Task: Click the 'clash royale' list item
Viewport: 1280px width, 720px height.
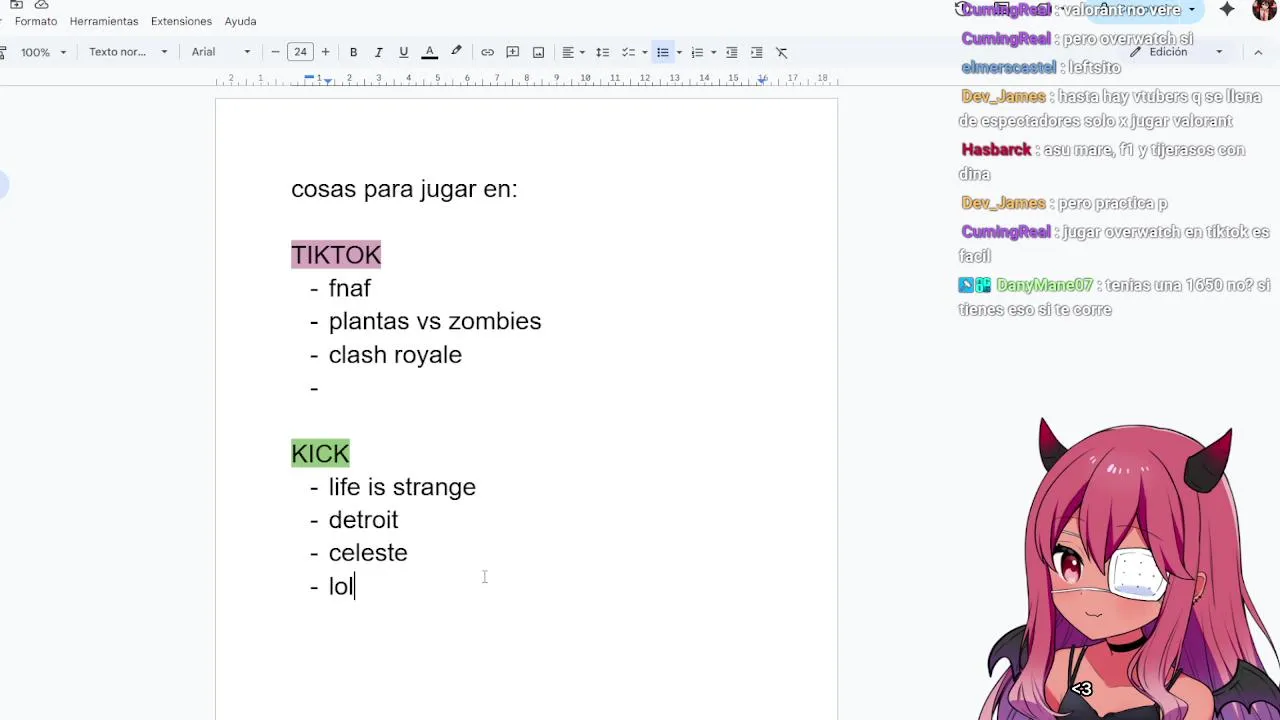Action: [395, 355]
